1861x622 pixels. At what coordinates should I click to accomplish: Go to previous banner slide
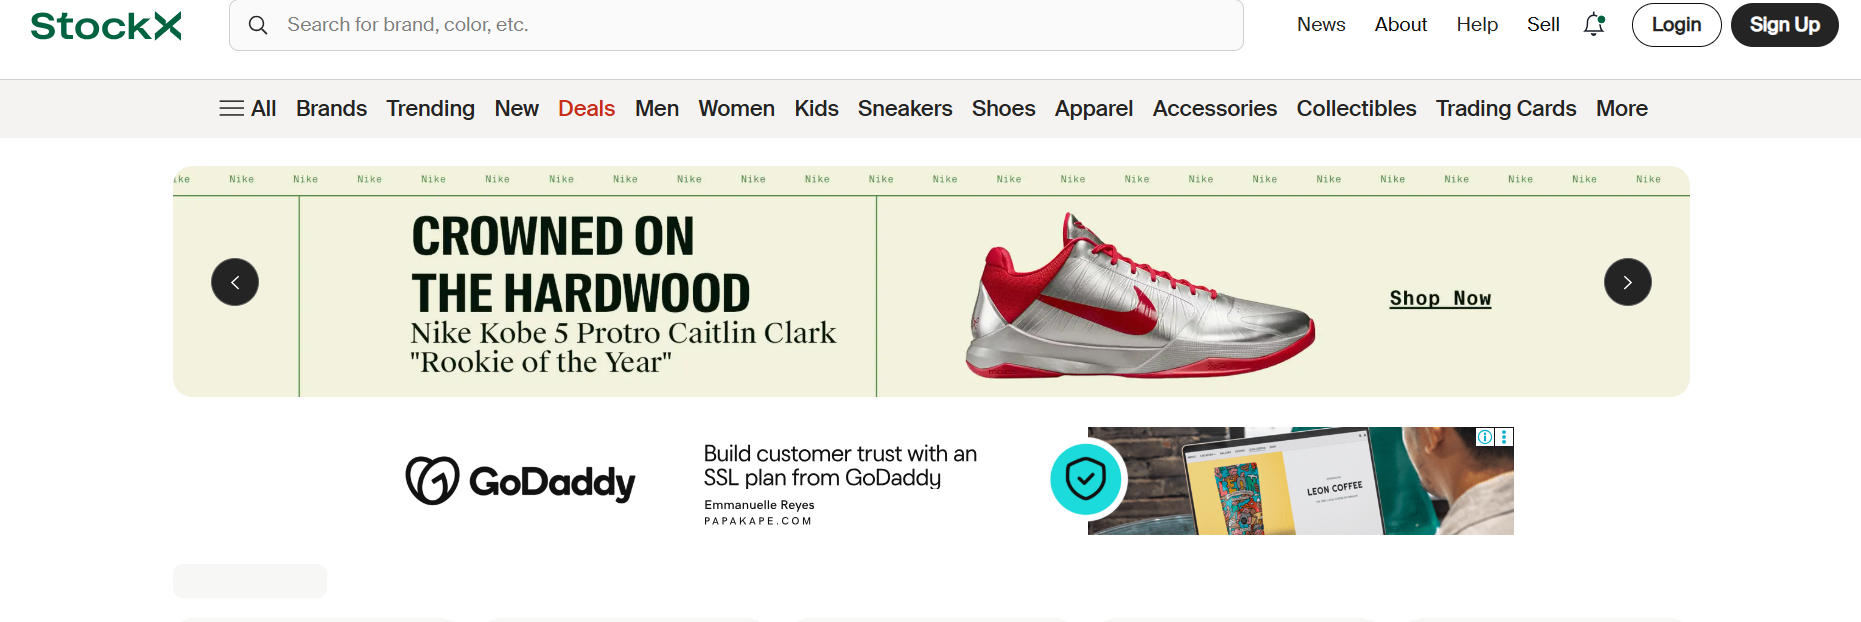click(x=235, y=282)
